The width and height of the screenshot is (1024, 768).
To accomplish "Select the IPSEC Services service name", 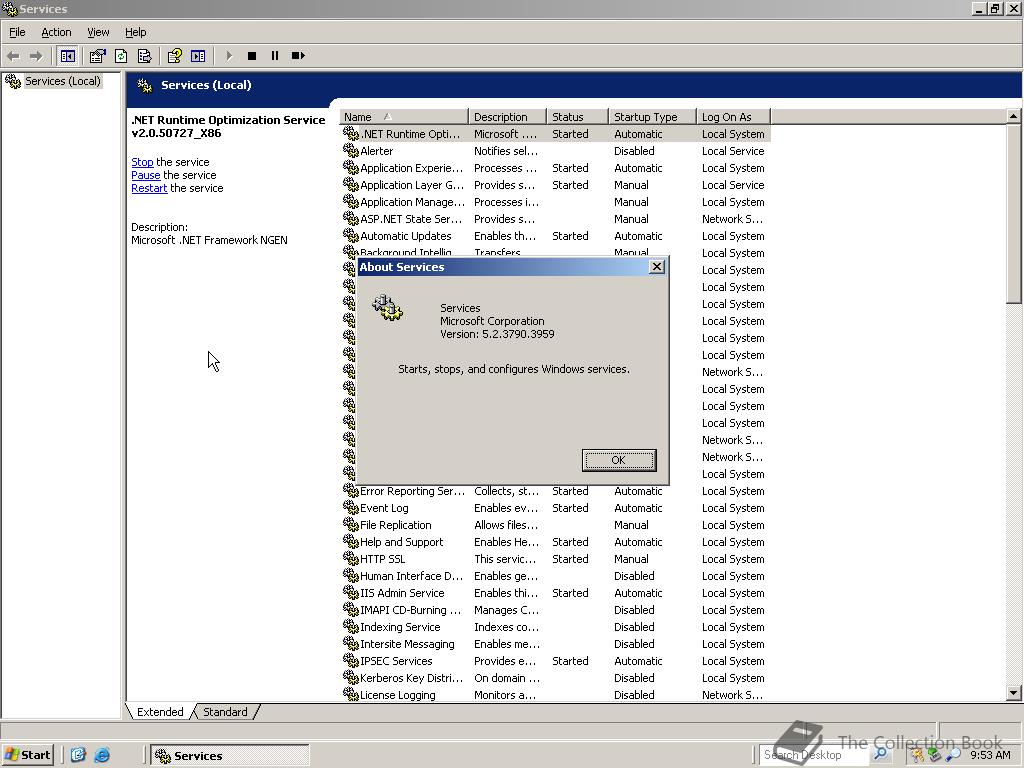I will click(396, 661).
